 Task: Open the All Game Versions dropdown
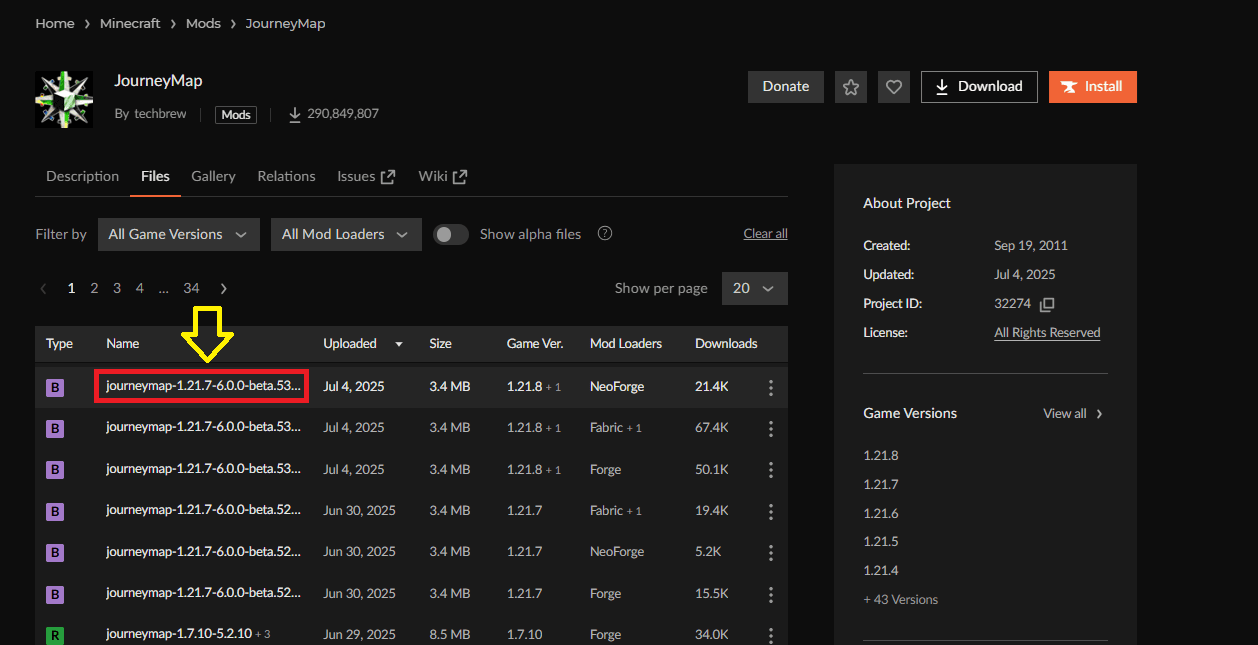click(x=178, y=234)
